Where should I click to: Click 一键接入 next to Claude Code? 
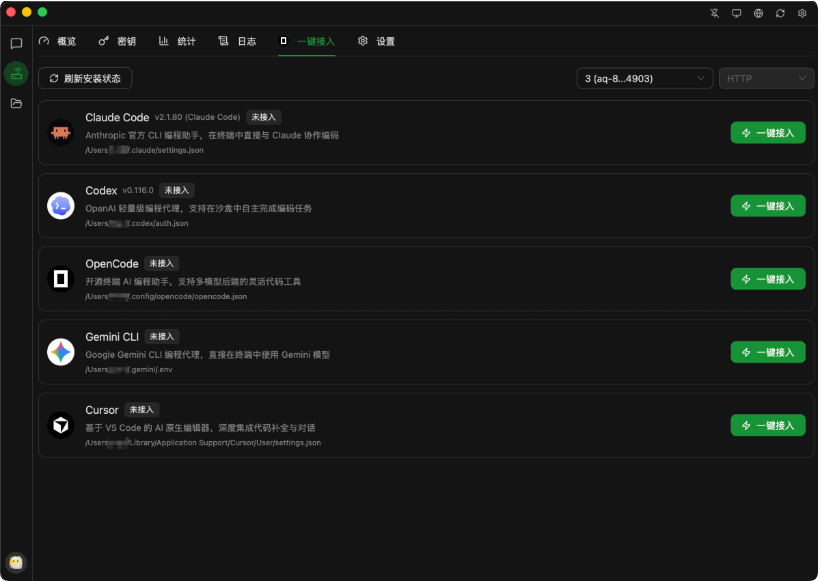768,131
